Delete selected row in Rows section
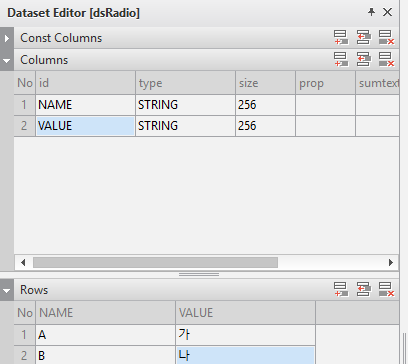Screen dimensions: 408x364 (x=386, y=289)
